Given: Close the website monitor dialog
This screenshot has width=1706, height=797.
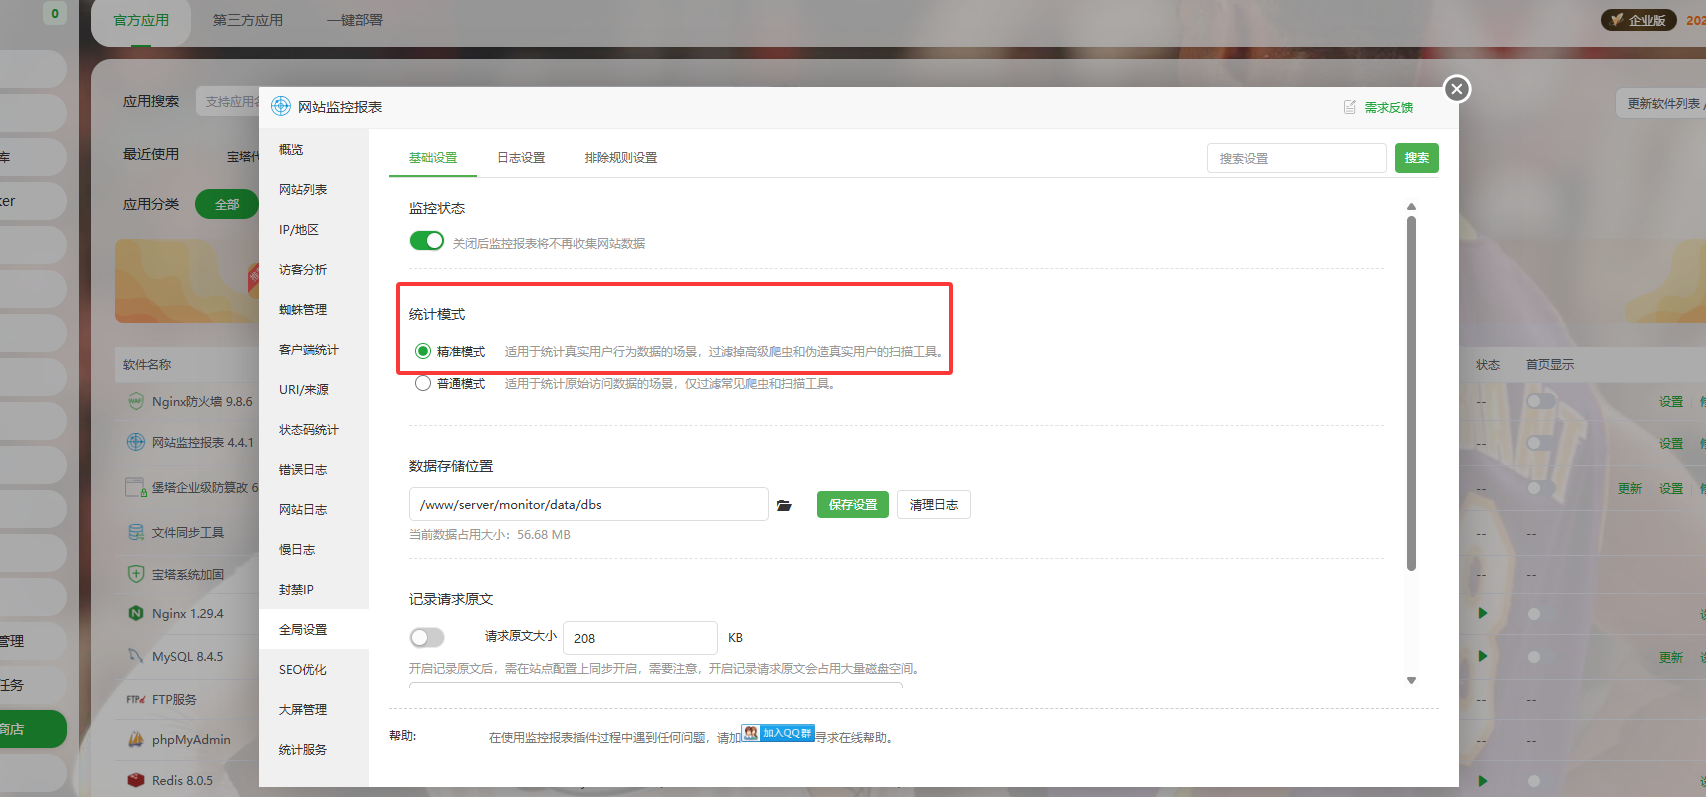Looking at the screenshot, I should pyautogui.click(x=1457, y=89).
